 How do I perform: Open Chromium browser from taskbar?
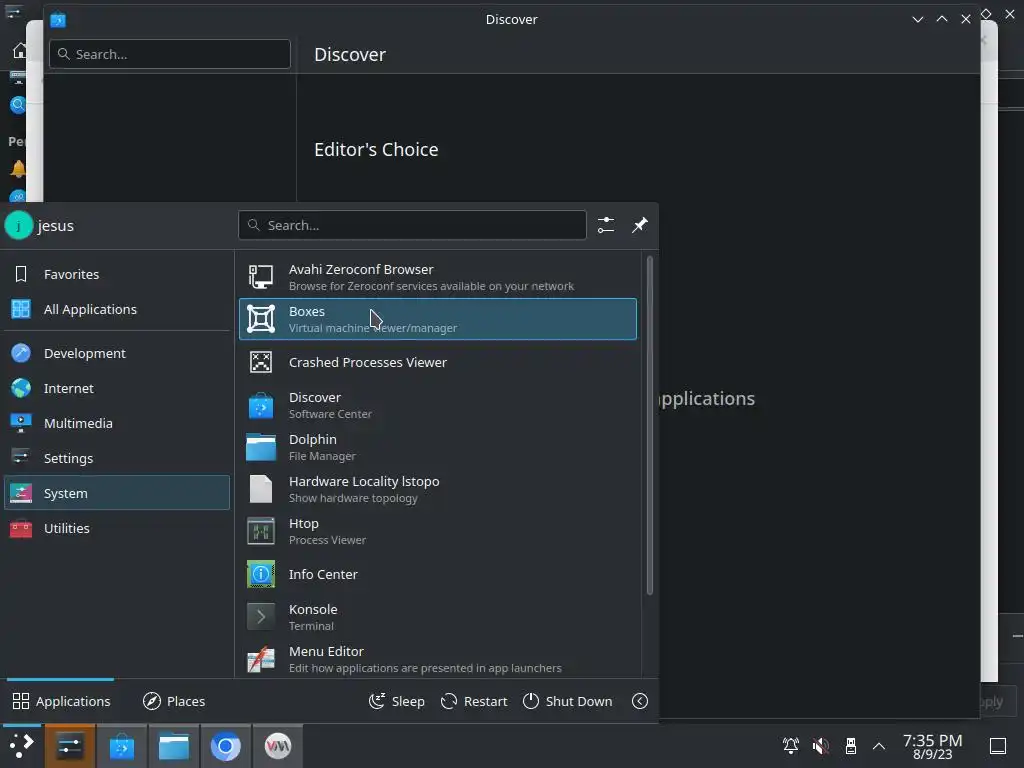[225, 746]
